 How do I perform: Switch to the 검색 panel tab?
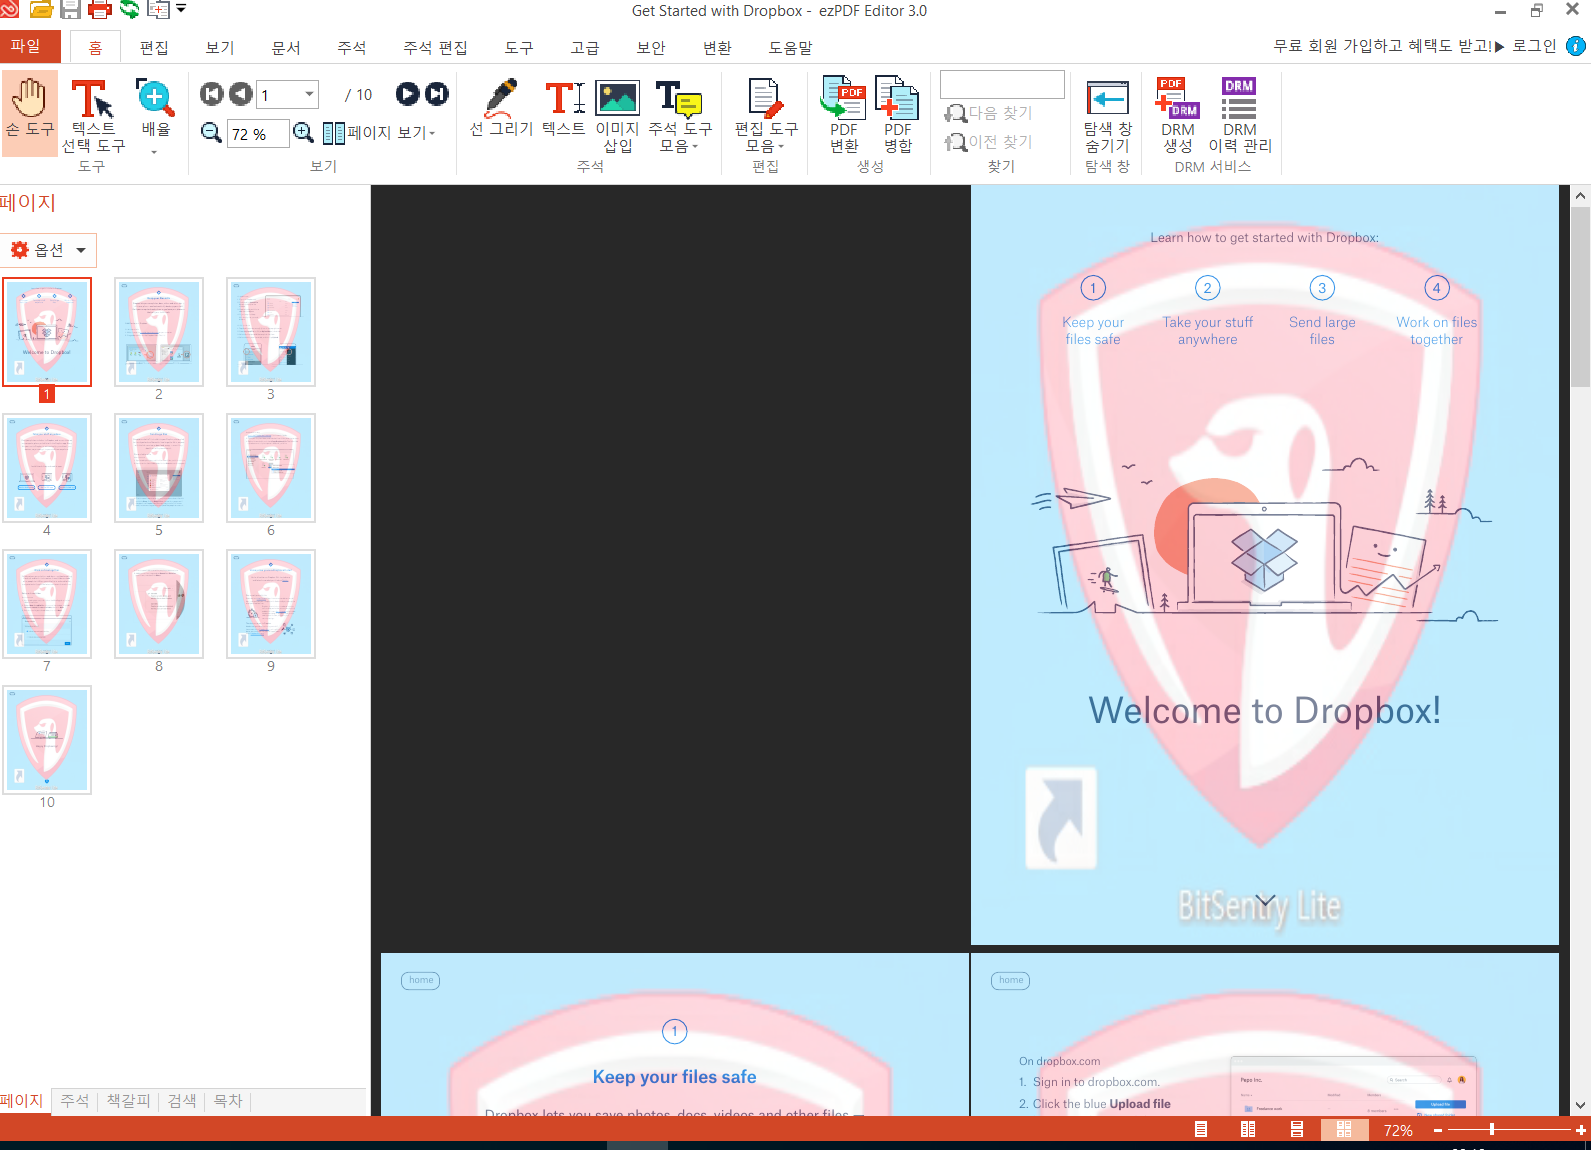pyautogui.click(x=182, y=1101)
